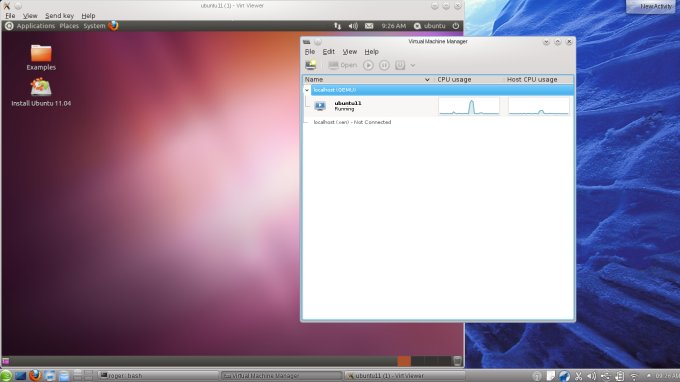This screenshot has height=382, width=680.
Task: Click the Ubuntu panel volume icon
Action: pyautogui.click(x=353, y=26)
